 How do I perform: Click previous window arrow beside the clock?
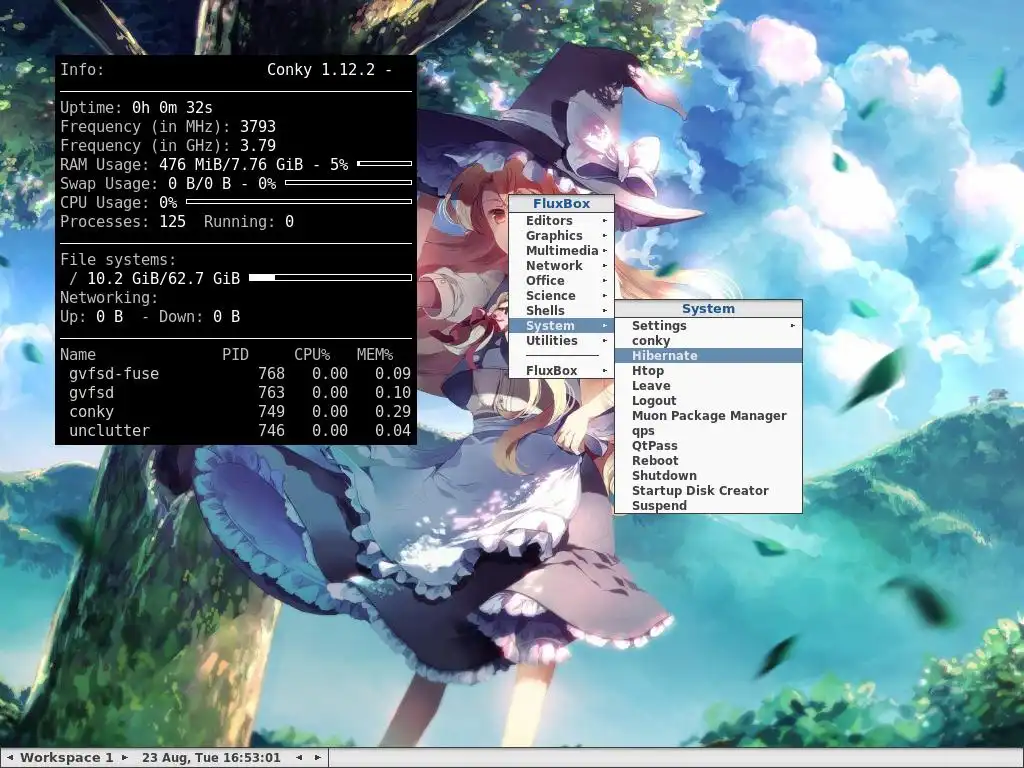pos(299,758)
